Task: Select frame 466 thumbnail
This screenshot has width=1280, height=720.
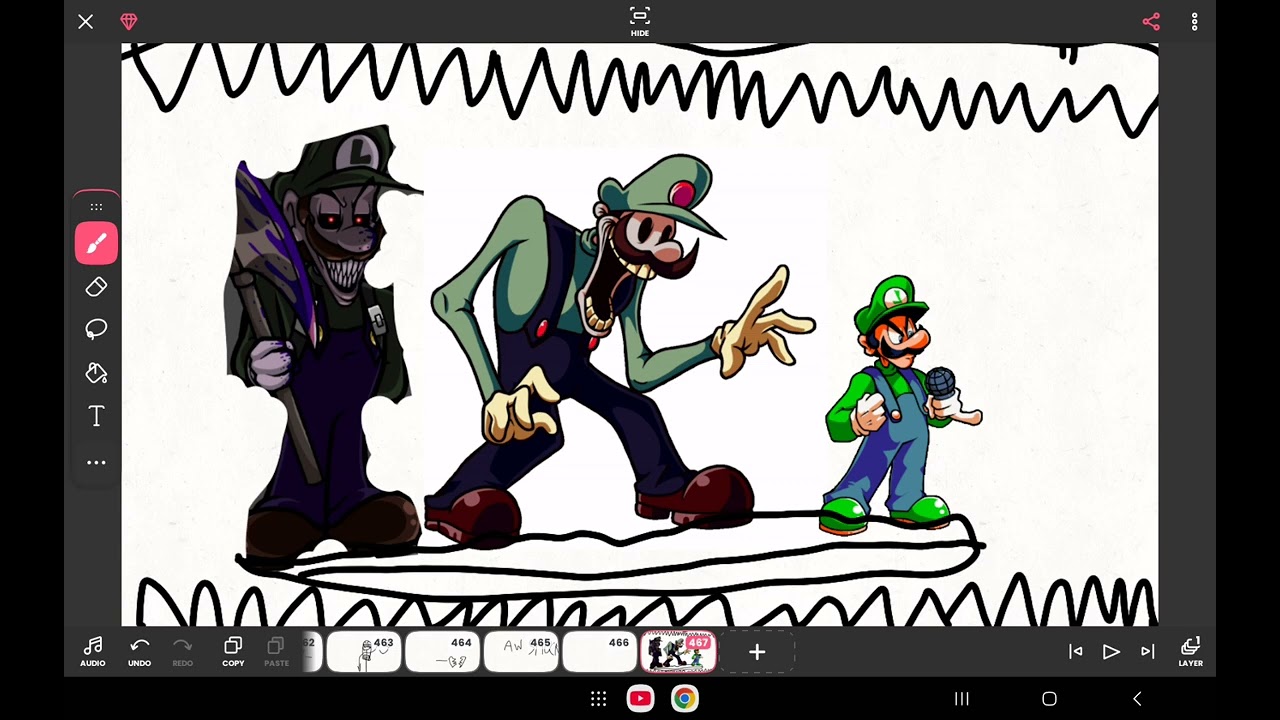Action: 599,652
